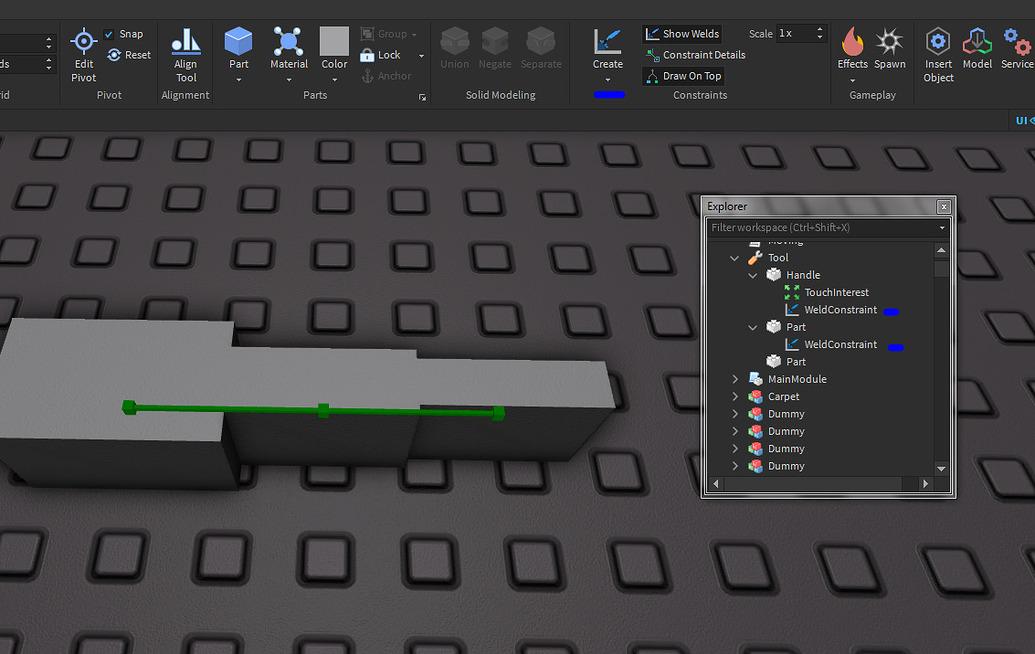Select the Edit Pivot tool
Image resolution: width=1035 pixels, height=654 pixels.
click(x=84, y=55)
